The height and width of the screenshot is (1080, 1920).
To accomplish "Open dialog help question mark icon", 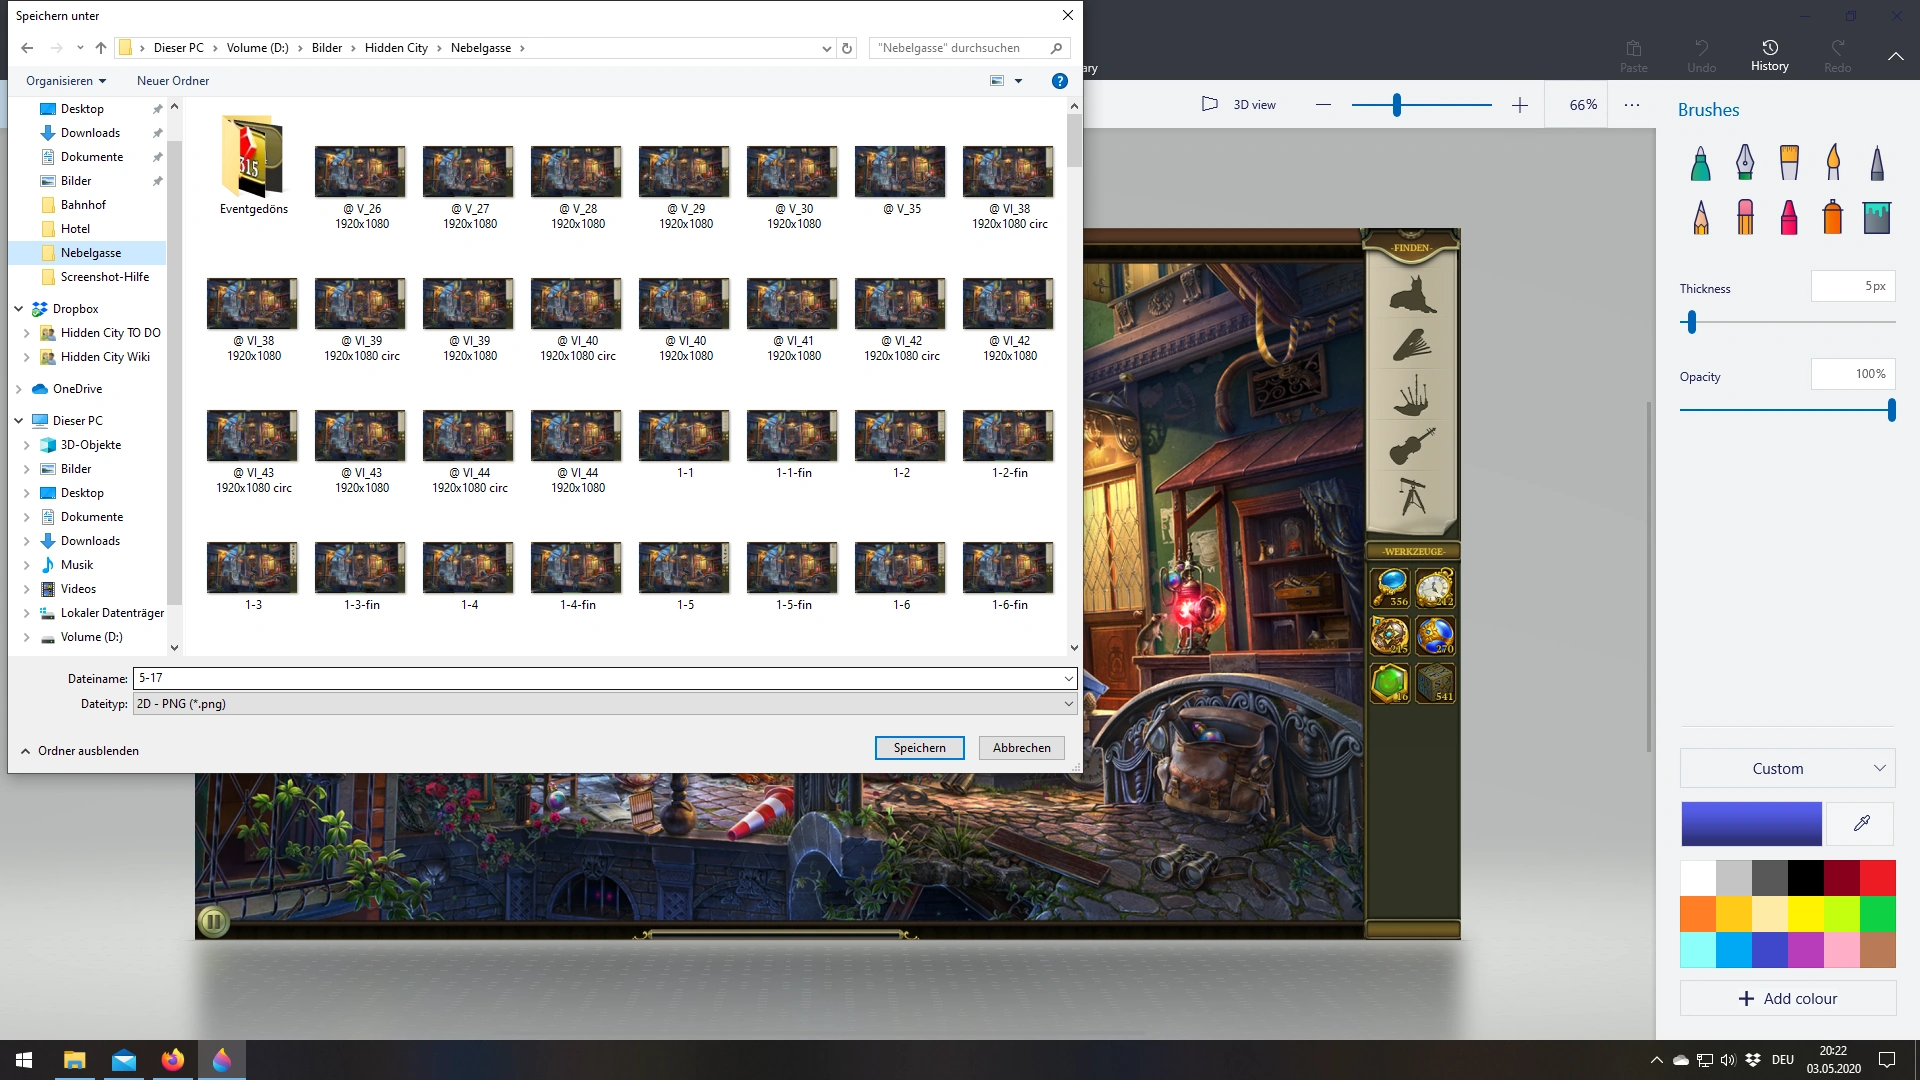I will click(x=1059, y=81).
